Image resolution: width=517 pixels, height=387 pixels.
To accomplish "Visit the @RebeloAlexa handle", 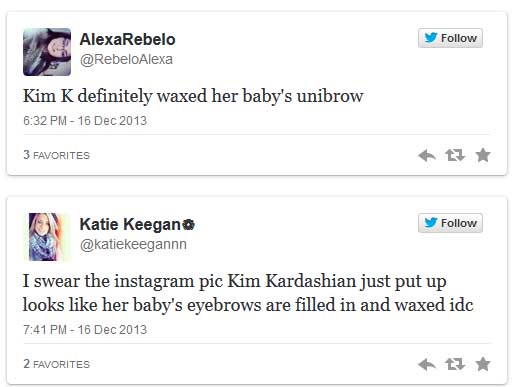I will 126,59.
